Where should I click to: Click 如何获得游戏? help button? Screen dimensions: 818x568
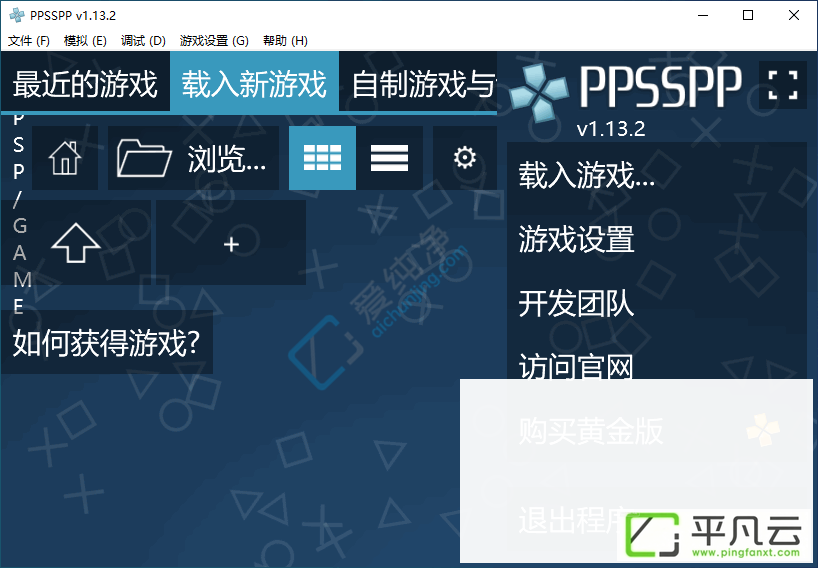coord(106,342)
